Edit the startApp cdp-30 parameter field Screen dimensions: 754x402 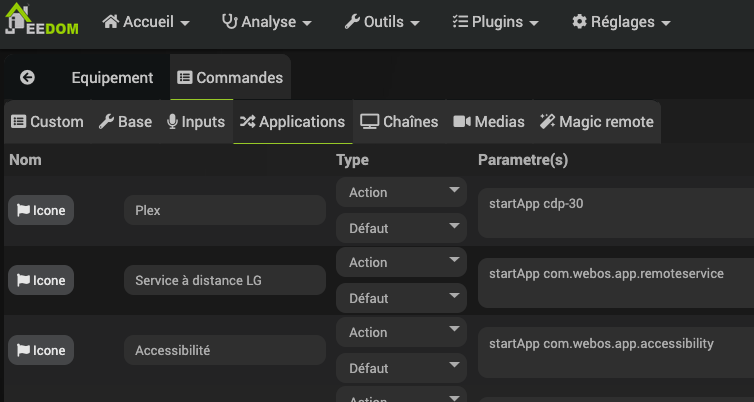coord(616,213)
